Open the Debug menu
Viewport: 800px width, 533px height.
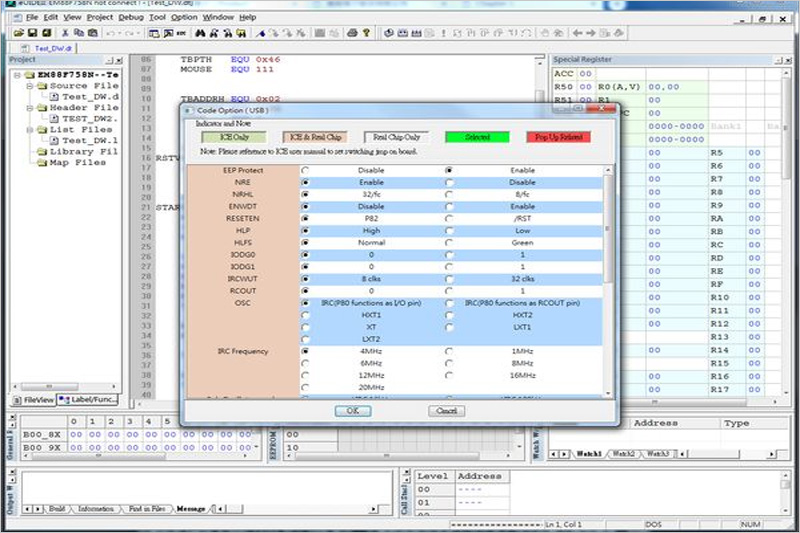[130, 17]
